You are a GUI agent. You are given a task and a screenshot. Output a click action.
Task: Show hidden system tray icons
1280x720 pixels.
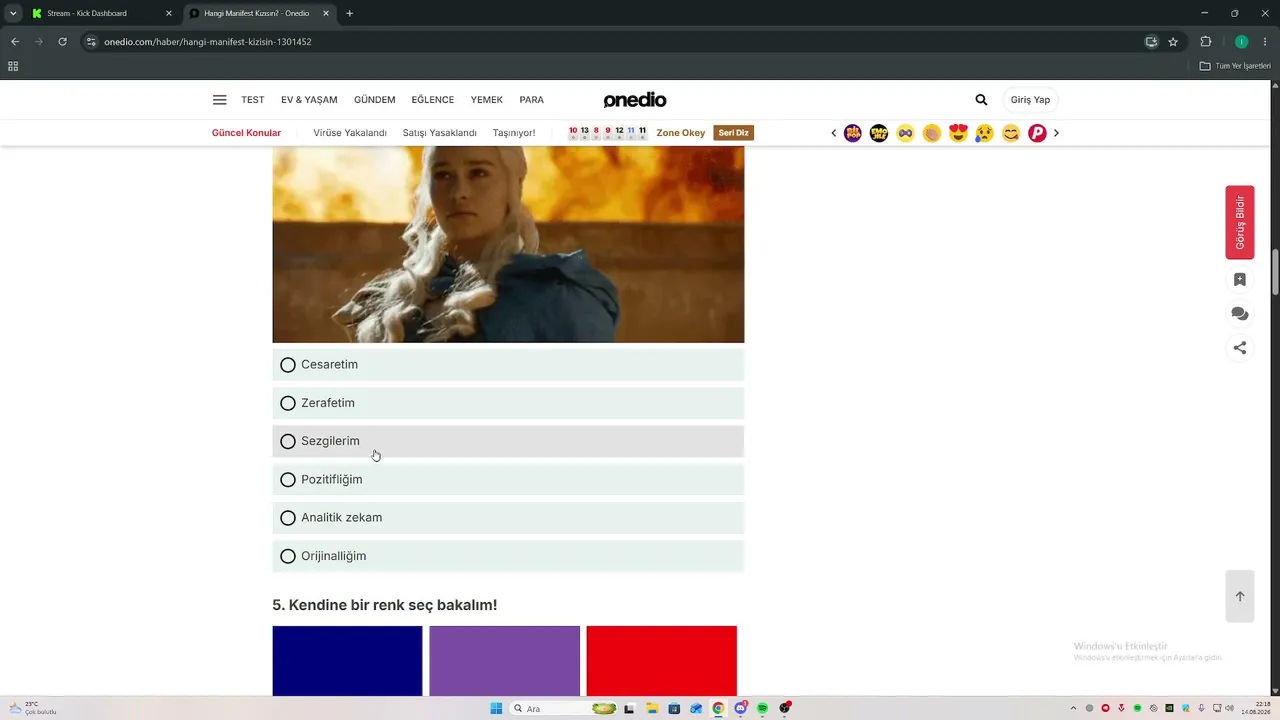click(1073, 708)
